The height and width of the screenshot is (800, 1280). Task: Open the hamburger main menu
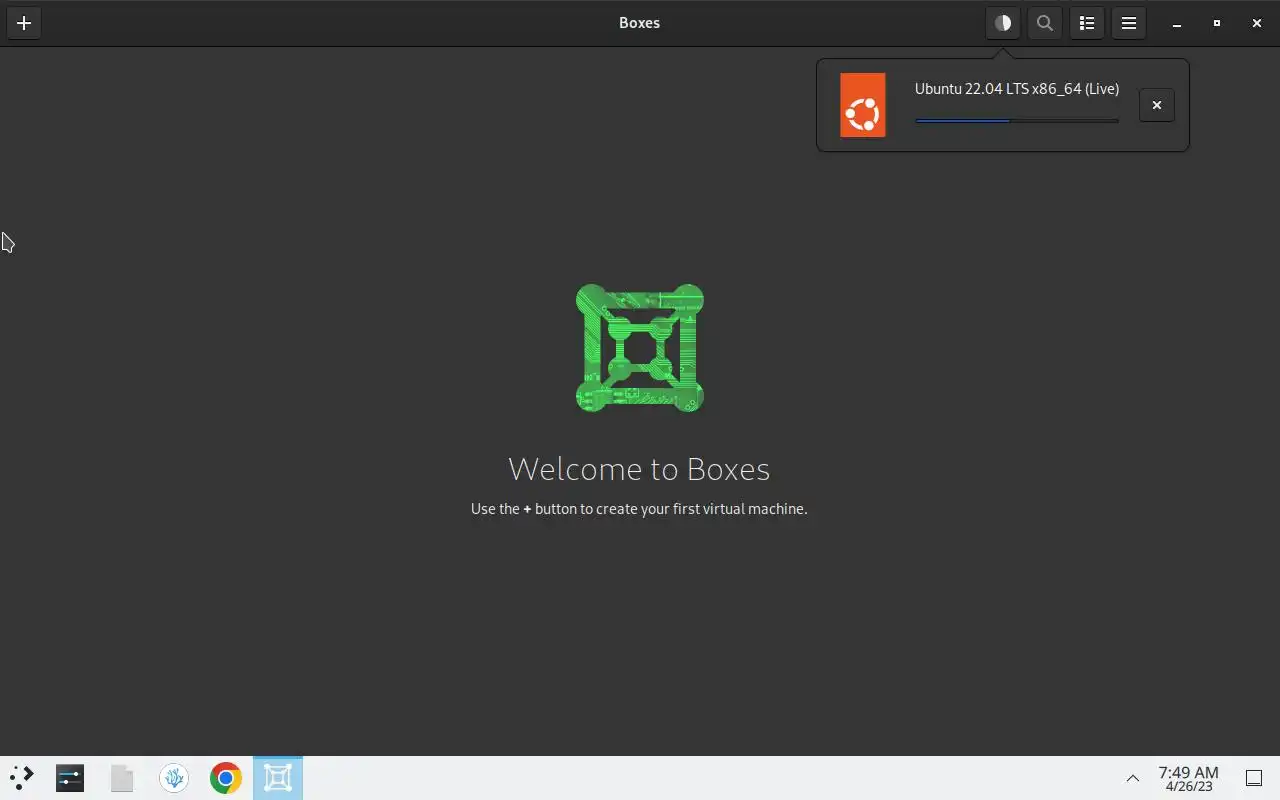click(x=1129, y=23)
